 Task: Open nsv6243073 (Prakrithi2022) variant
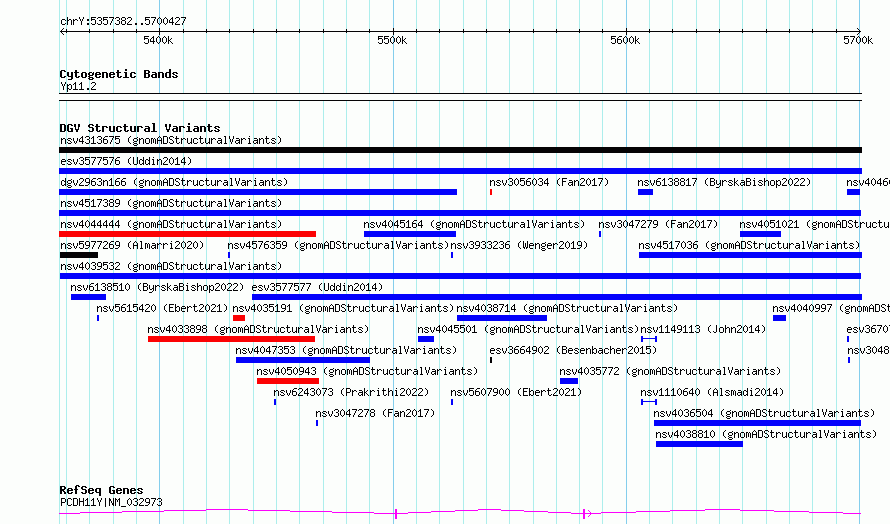[351, 392]
